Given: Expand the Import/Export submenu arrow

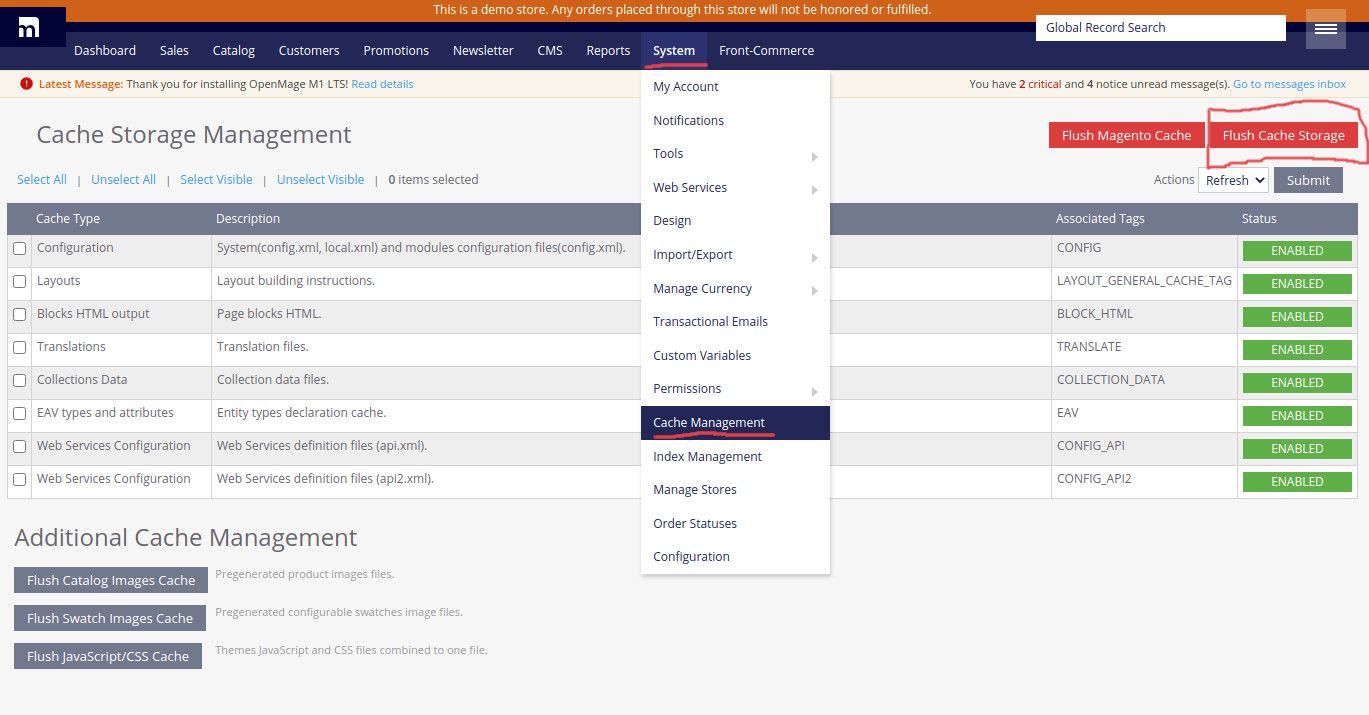Looking at the screenshot, I should pos(815,258).
